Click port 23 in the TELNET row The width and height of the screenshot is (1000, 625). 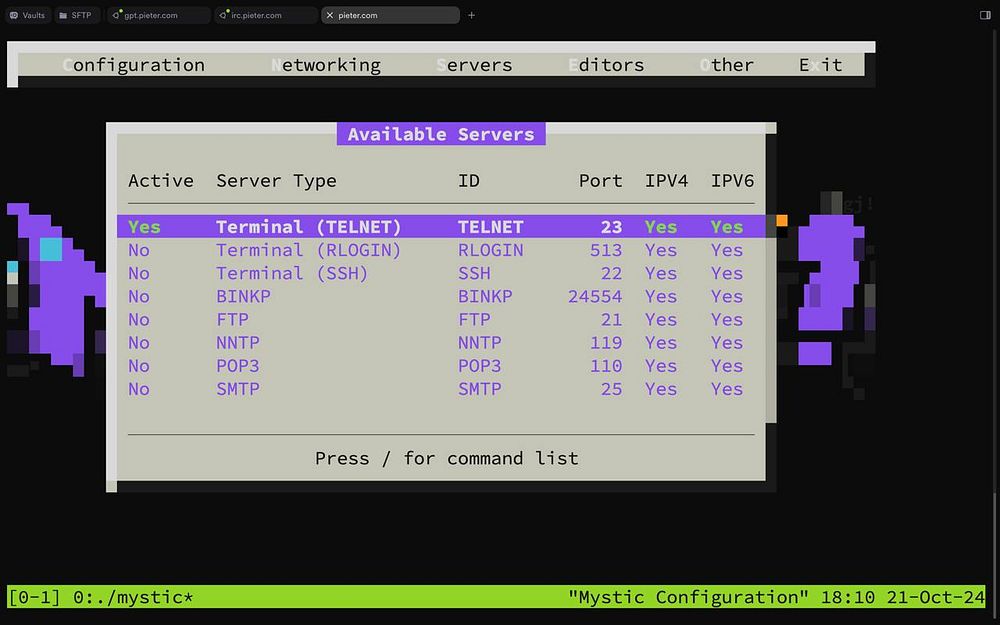[611, 227]
